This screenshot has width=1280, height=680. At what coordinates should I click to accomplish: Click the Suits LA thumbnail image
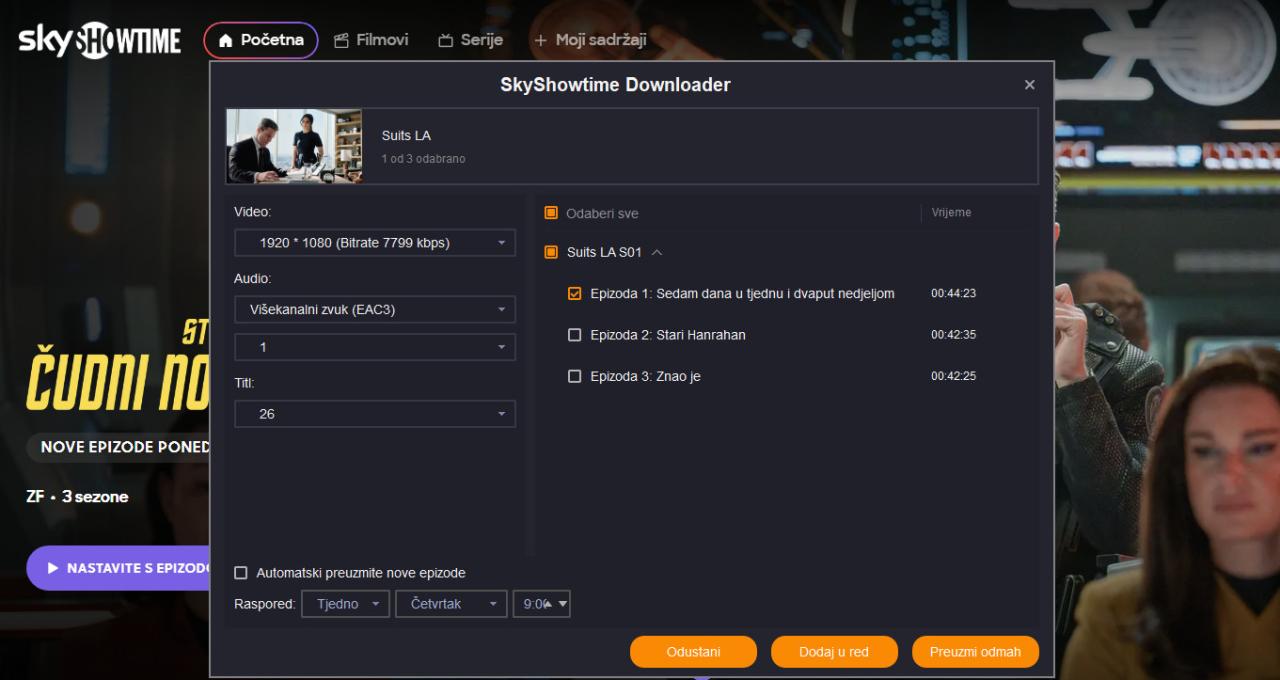tap(294, 146)
